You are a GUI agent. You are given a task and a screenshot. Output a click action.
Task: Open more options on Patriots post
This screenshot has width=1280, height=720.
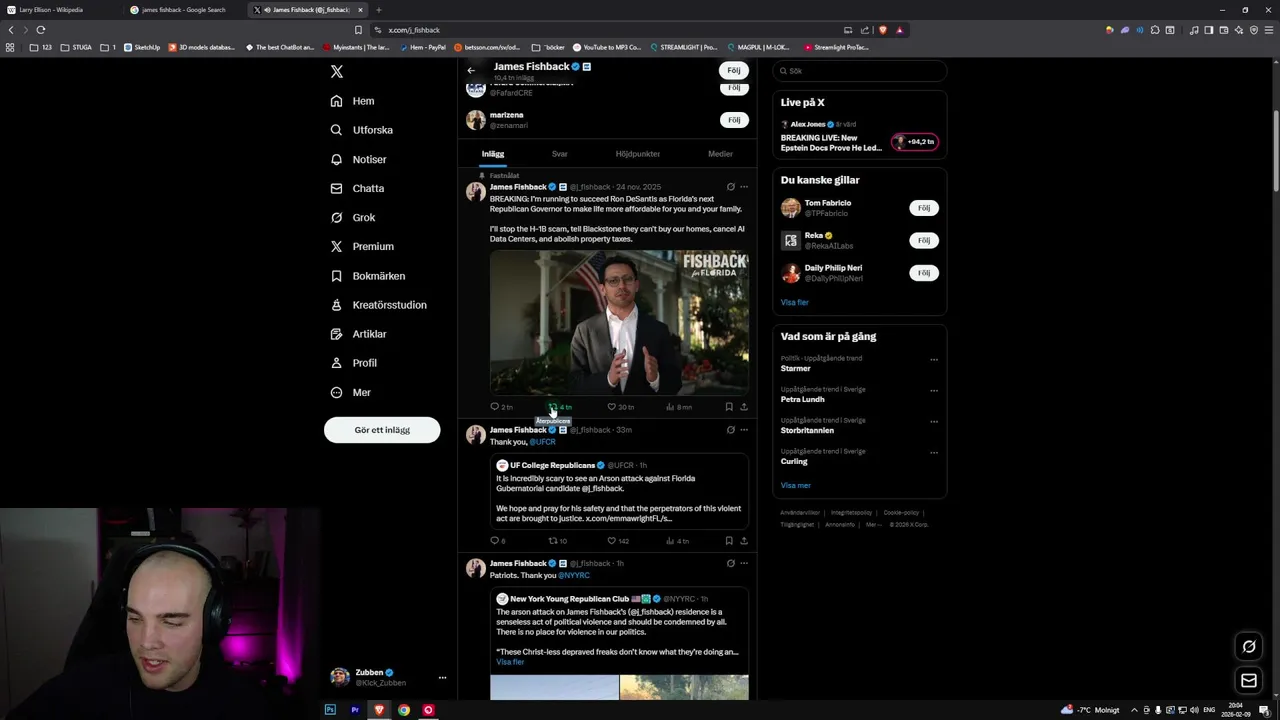(x=744, y=564)
